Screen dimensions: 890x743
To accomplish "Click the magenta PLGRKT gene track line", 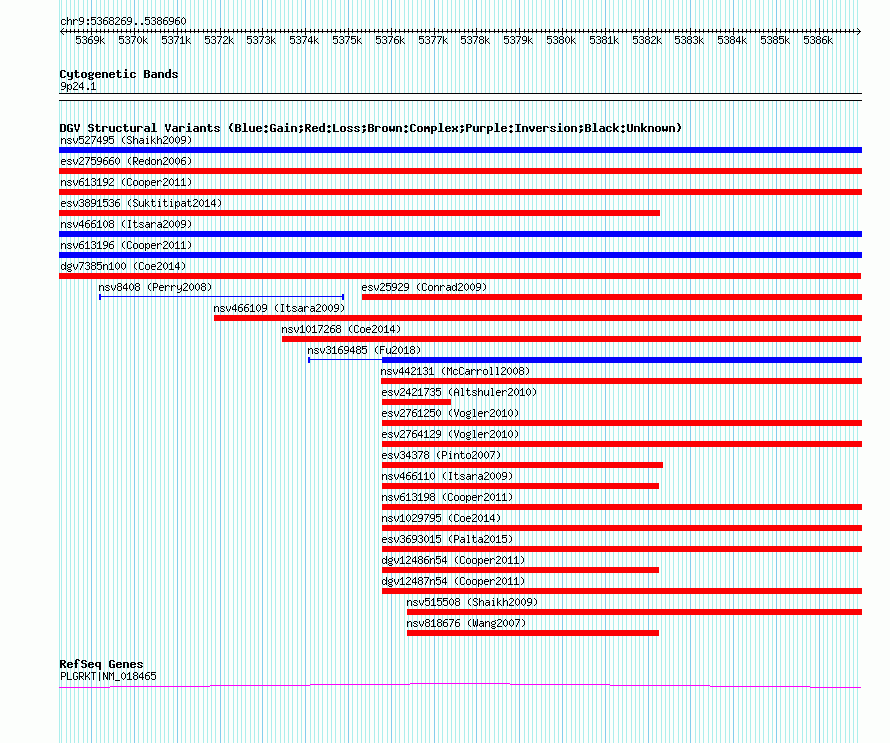I will (x=460, y=684).
